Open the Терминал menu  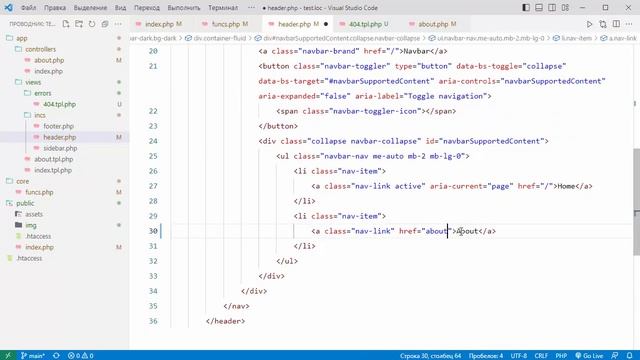[223, 8]
